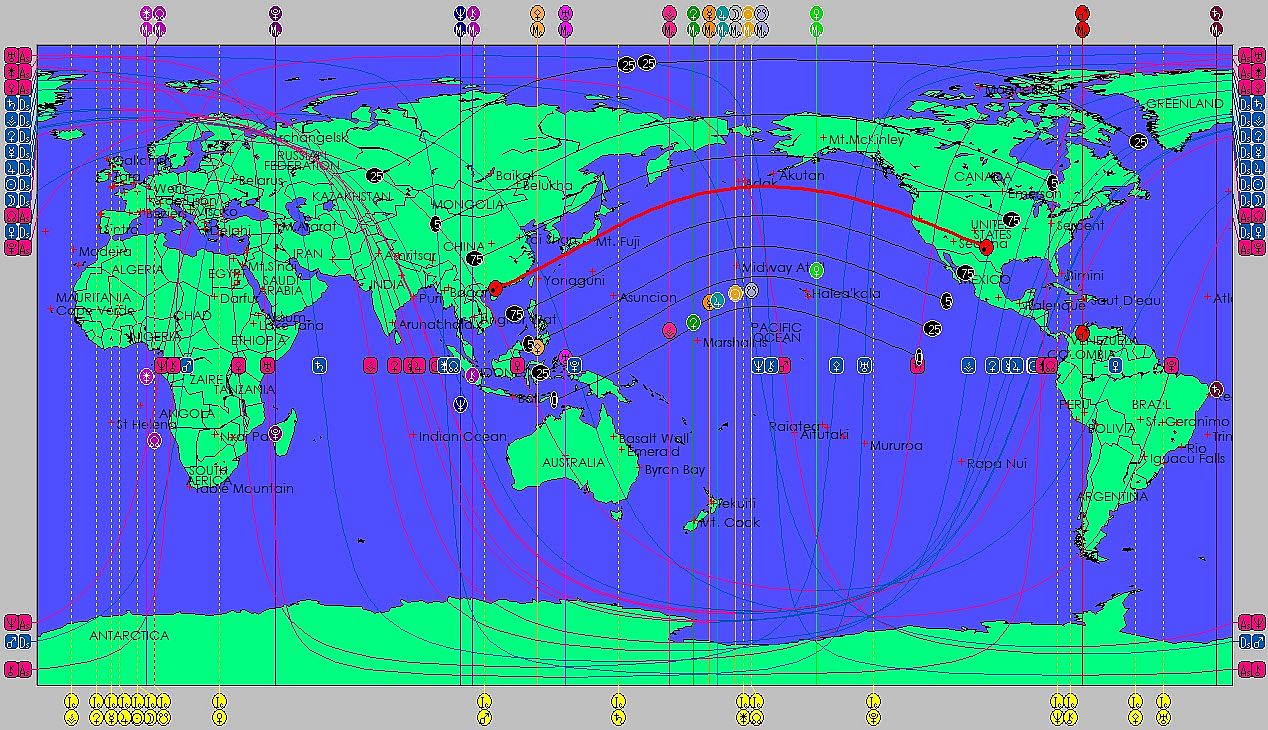Select the yellow Pluto IC marker at the bottom
This screenshot has height=730, width=1268.
873,709
